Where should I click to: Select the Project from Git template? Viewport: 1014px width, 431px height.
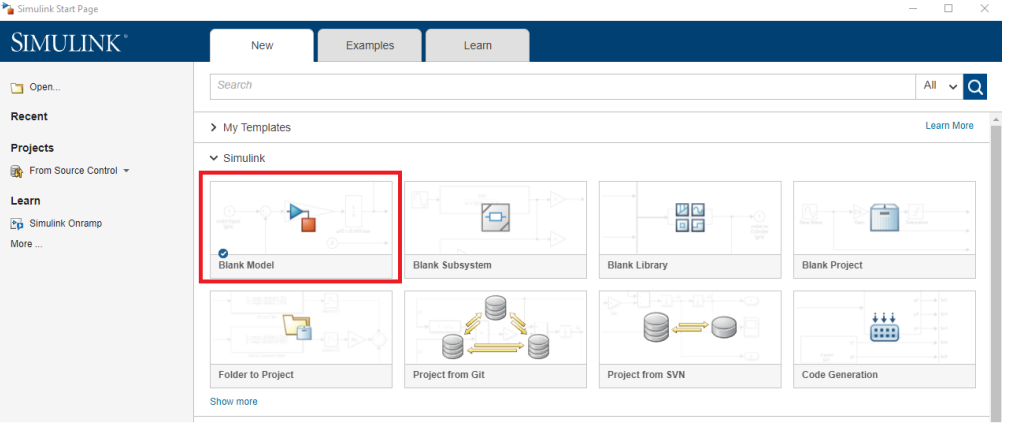tap(495, 339)
